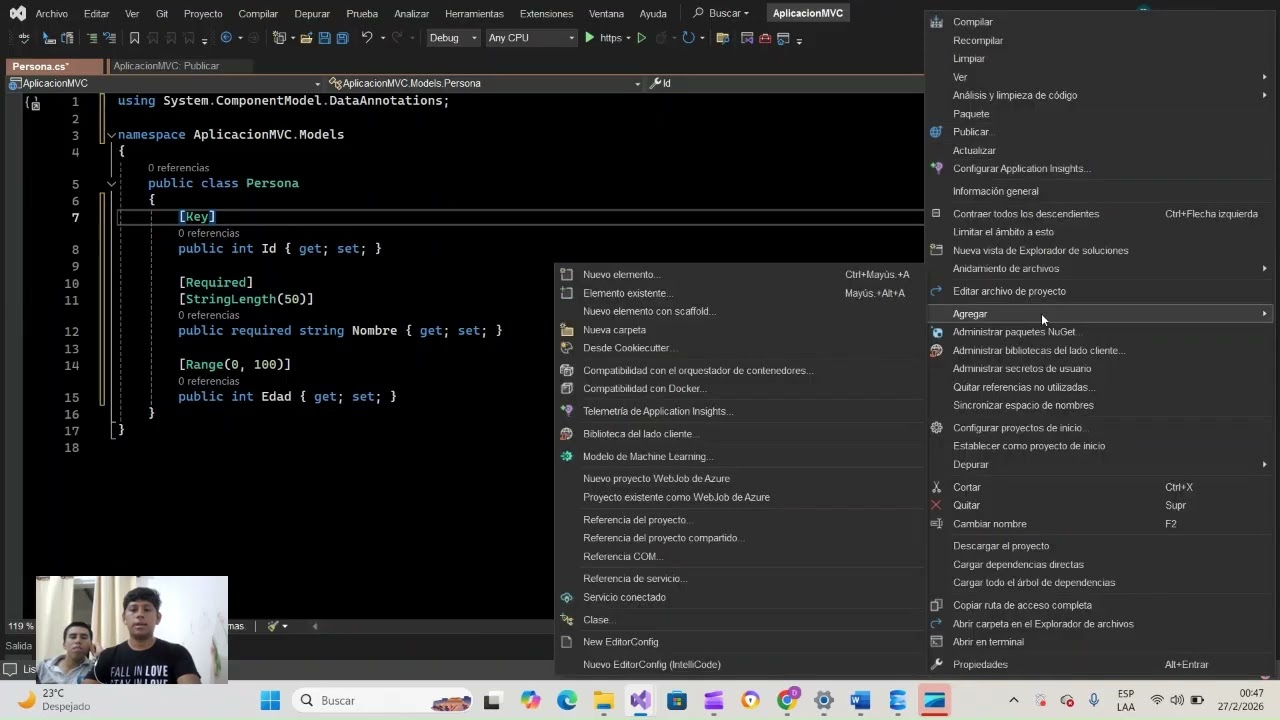Image resolution: width=1280 pixels, height=720 pixels.
Task: Choose Referencia del proyecto option
Action: click(x=739, y=520)
